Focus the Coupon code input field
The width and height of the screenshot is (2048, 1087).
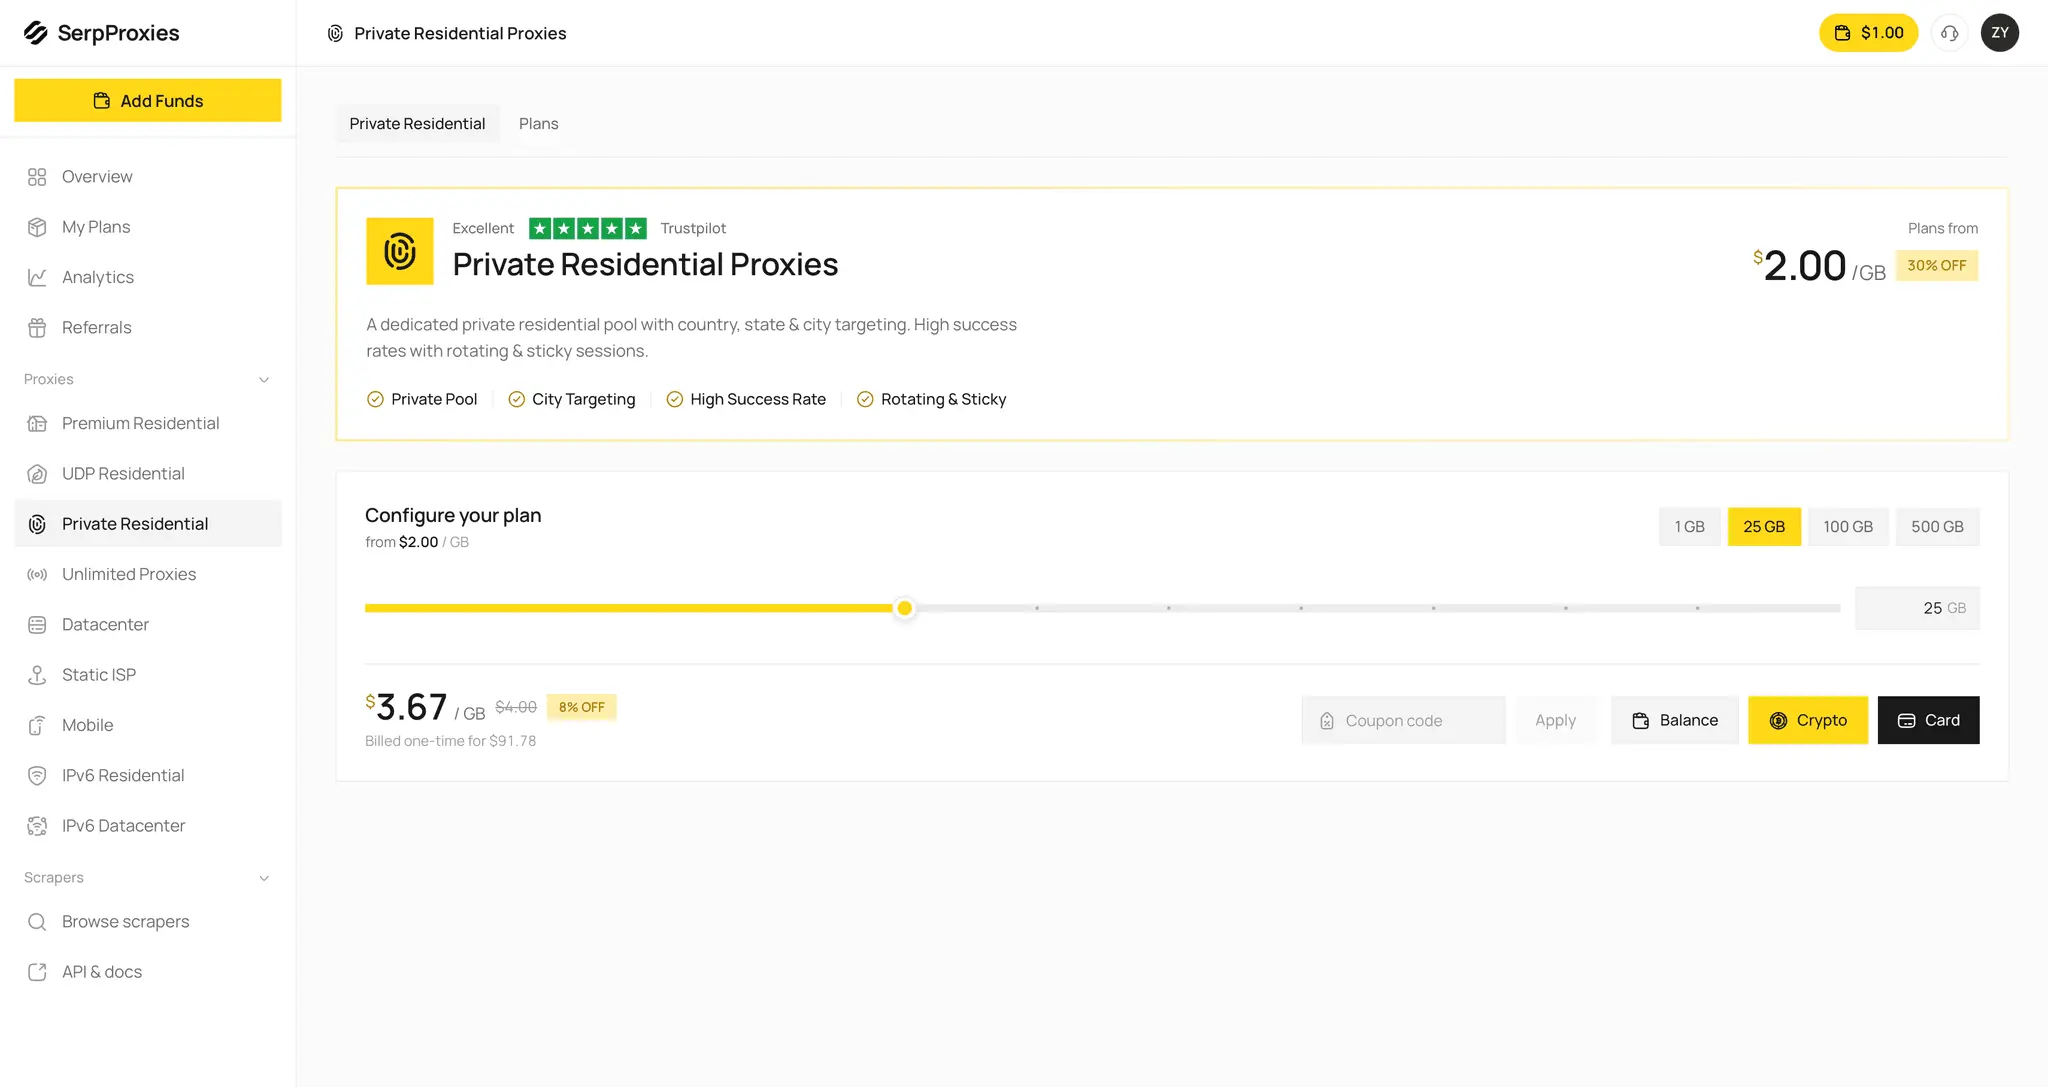(1404, 720)
